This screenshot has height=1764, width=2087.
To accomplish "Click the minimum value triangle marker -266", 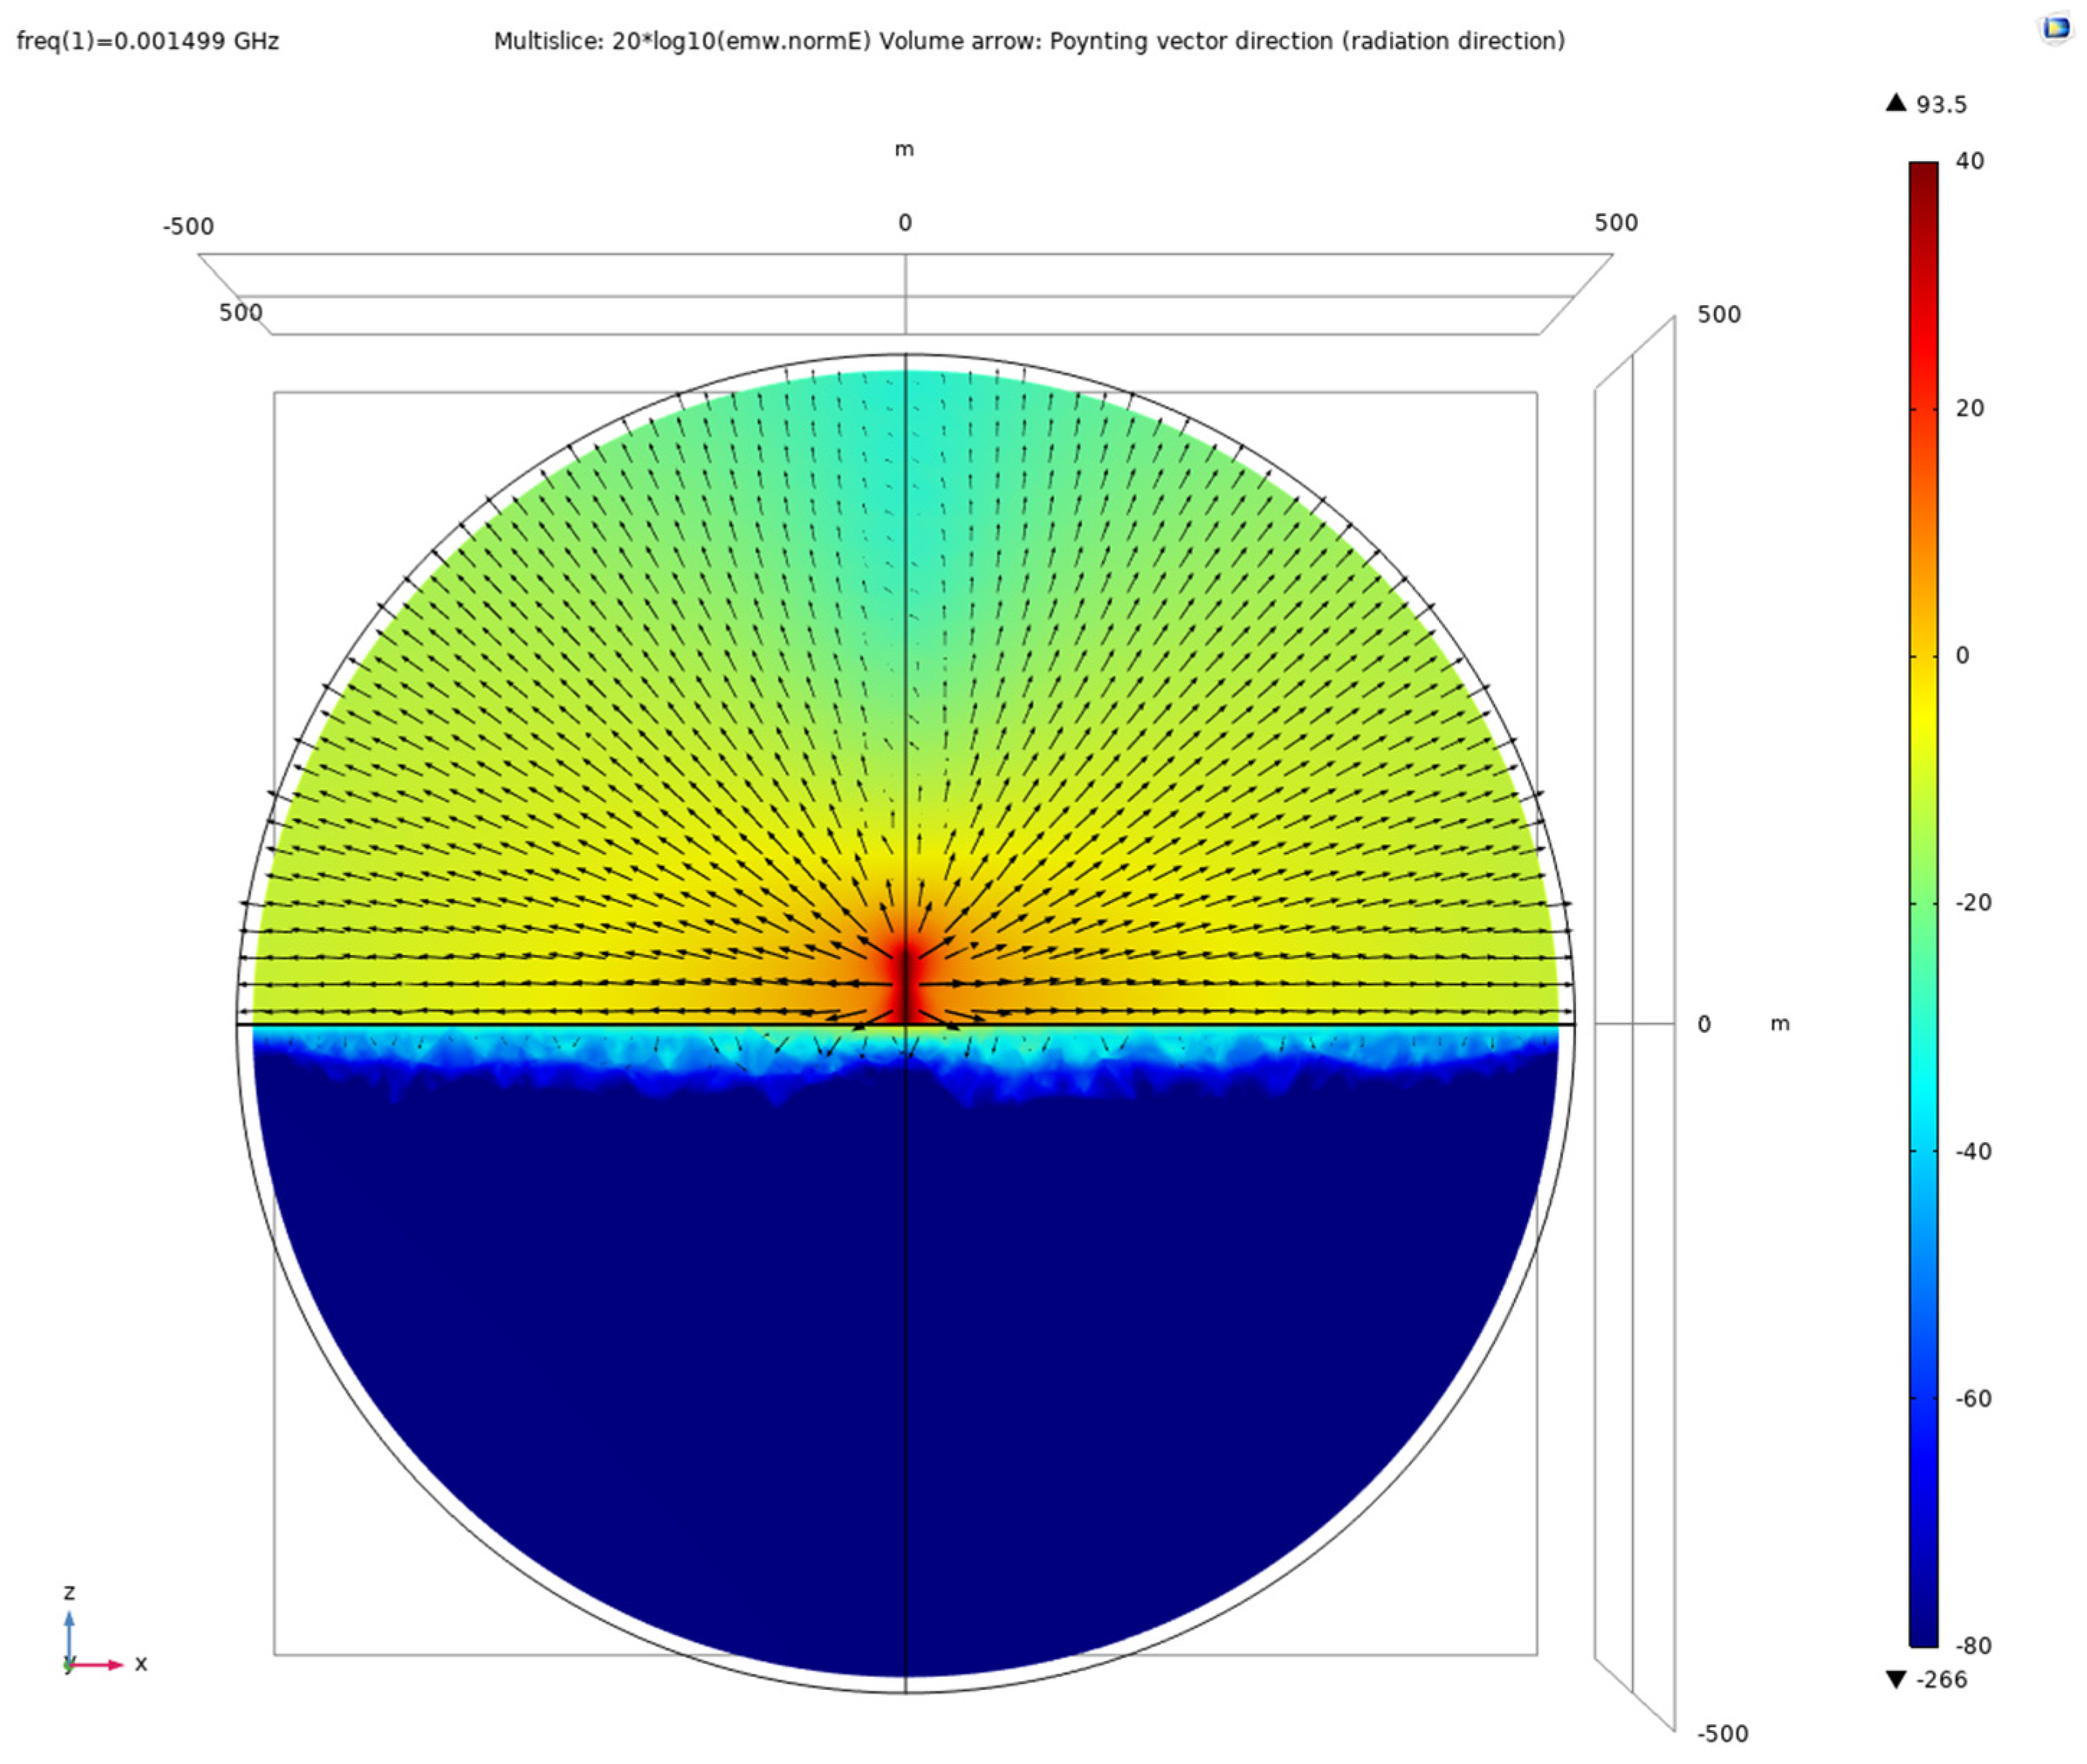I will pos(1895,1679).
